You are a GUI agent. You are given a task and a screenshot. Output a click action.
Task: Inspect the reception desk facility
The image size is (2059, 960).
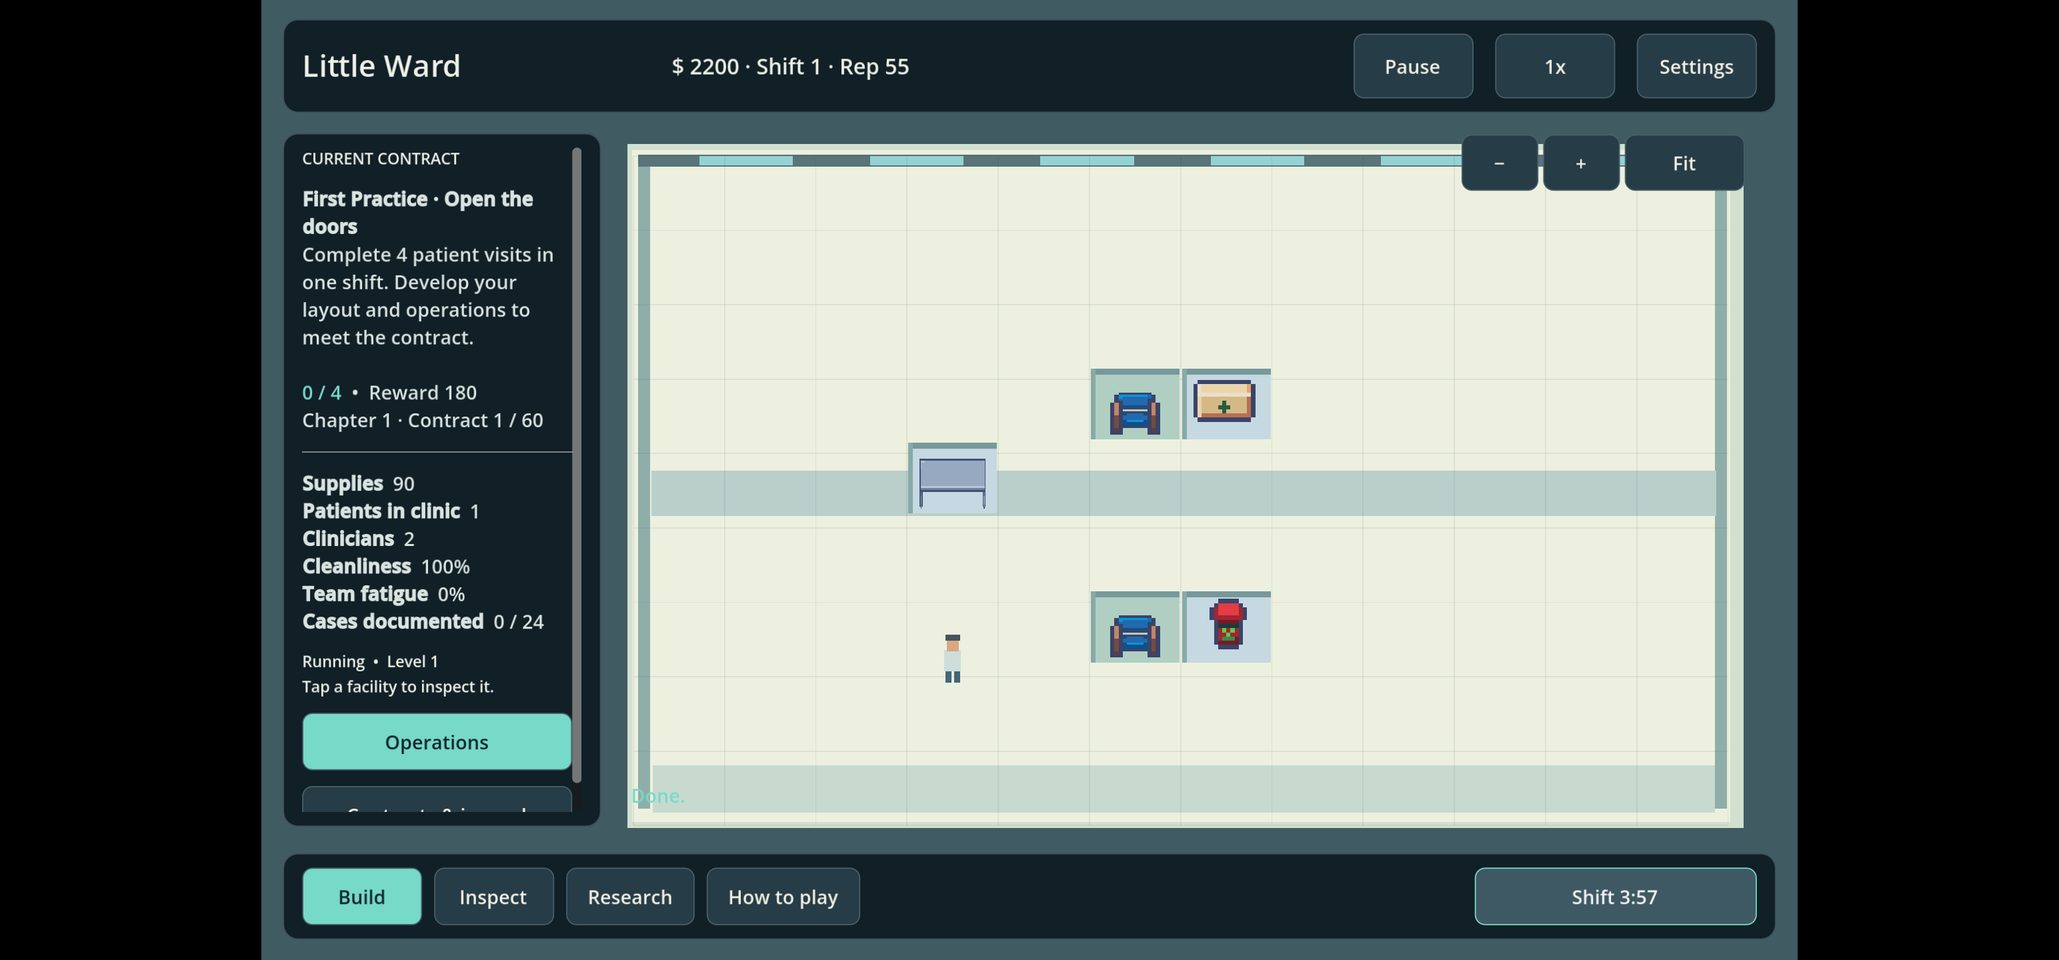point(952,479)
